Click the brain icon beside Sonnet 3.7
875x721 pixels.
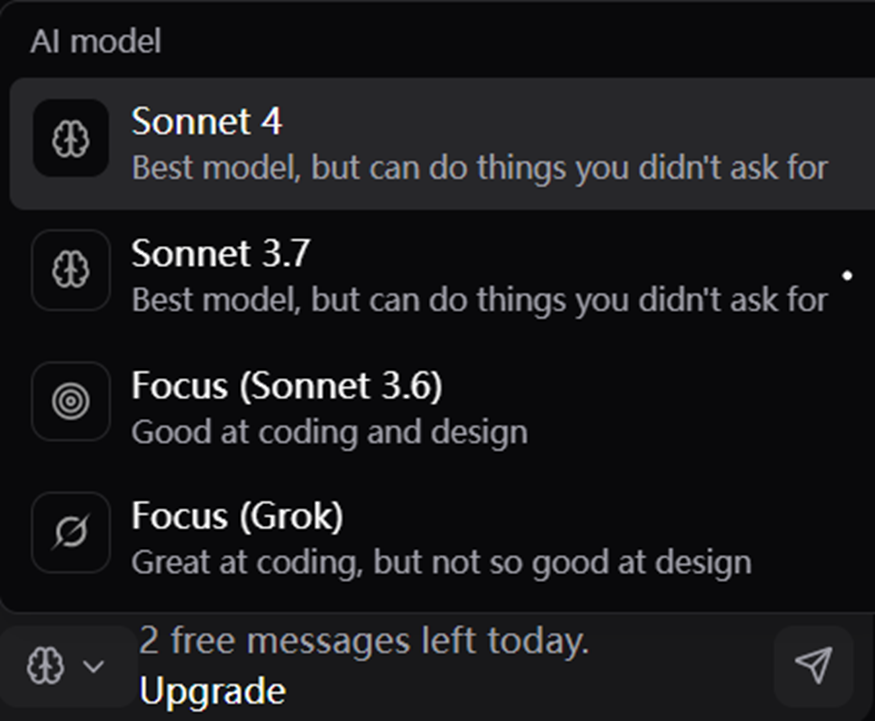pyautogui.click(x=70, y=270)
